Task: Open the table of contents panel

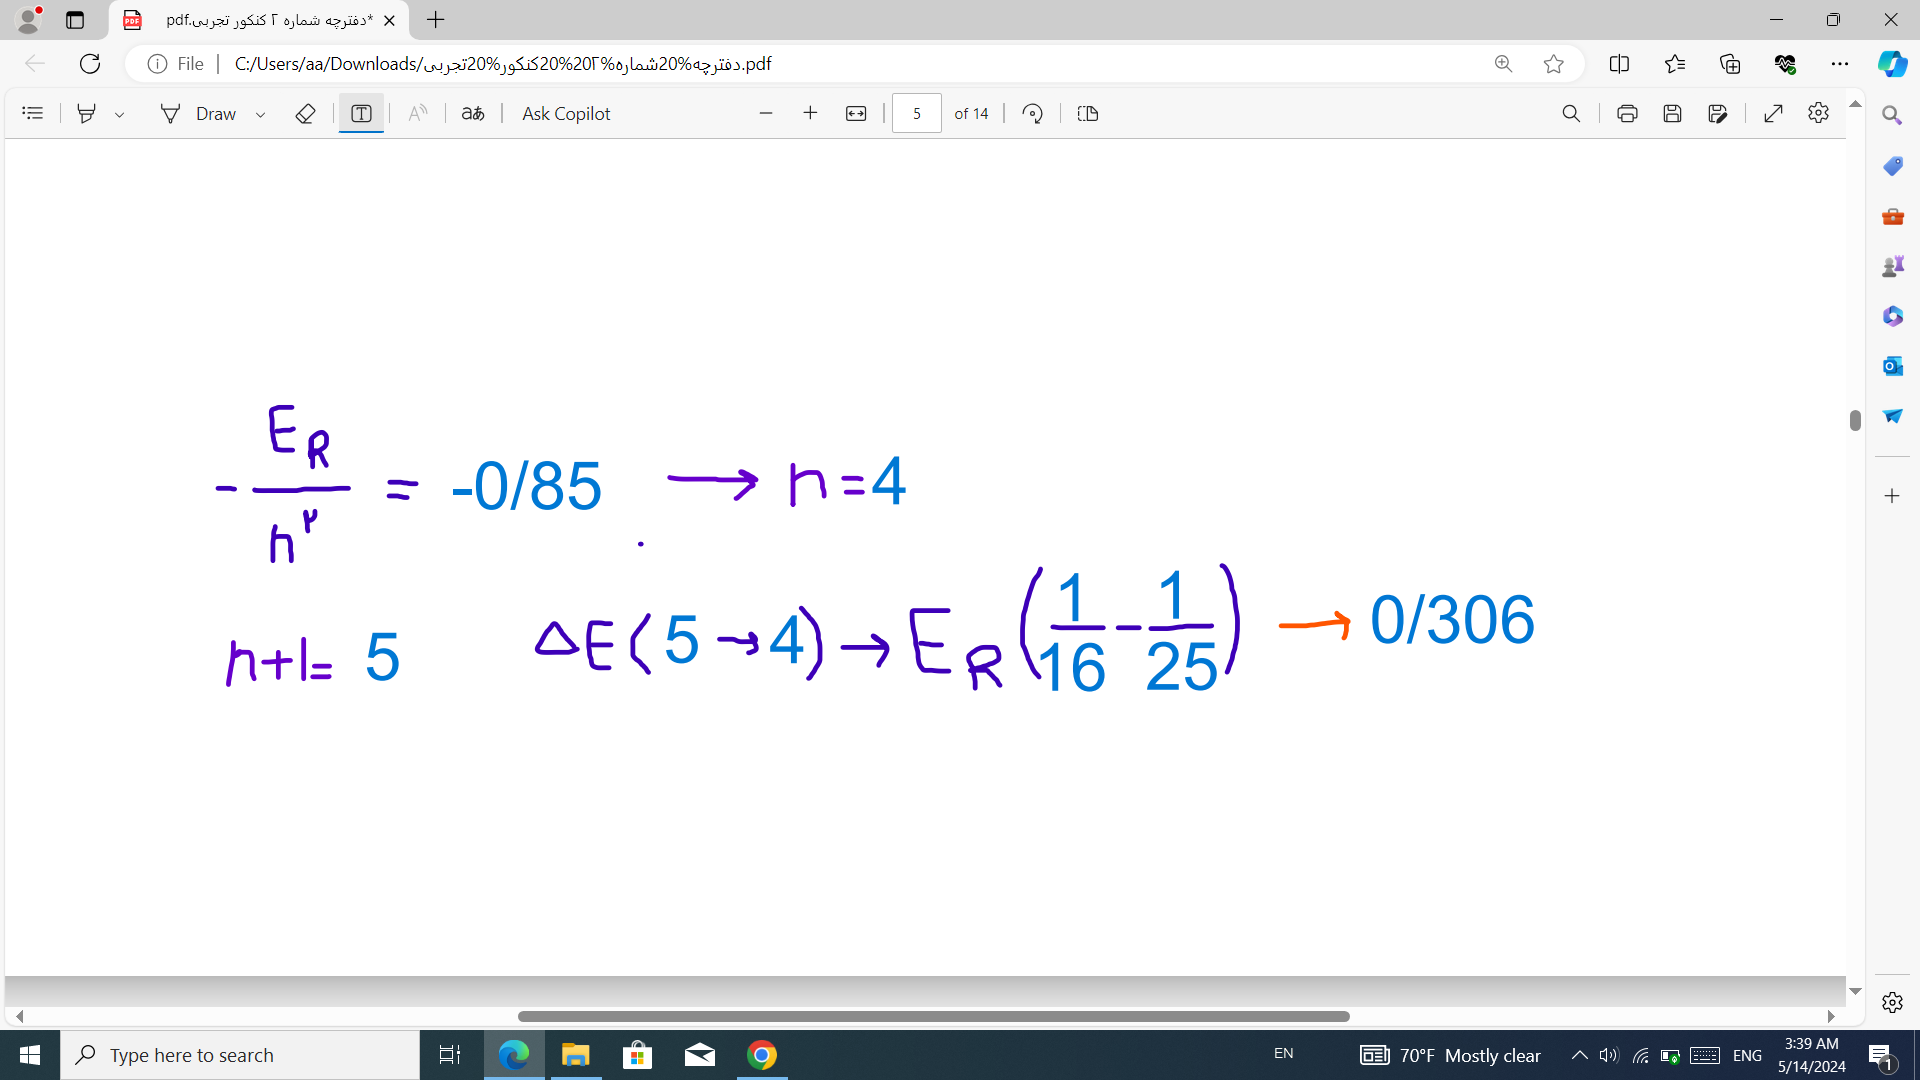Action: 33,114
